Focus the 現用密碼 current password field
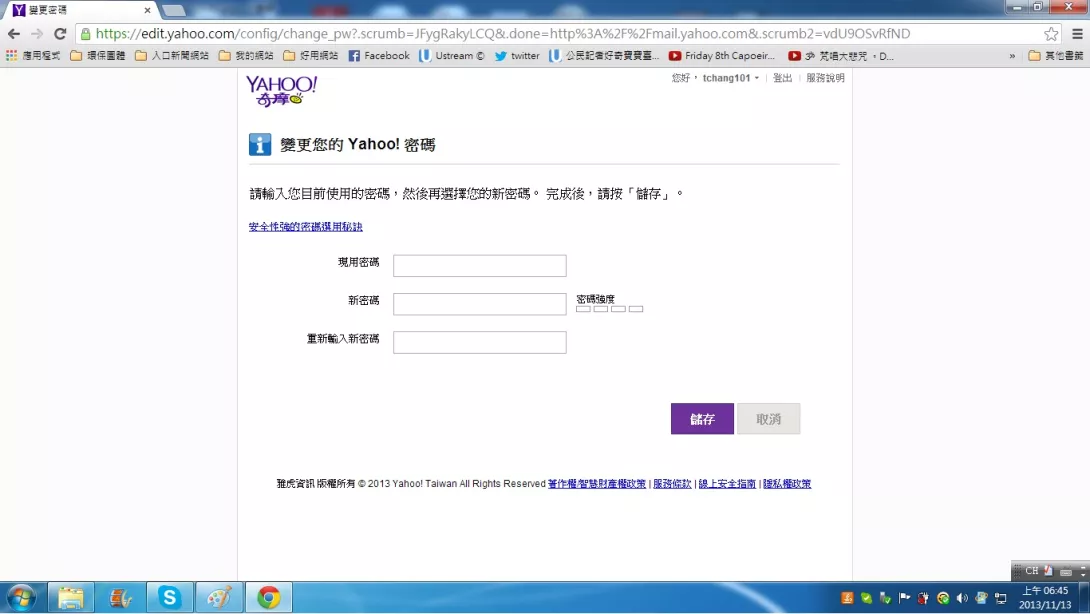 pos(480,266)
